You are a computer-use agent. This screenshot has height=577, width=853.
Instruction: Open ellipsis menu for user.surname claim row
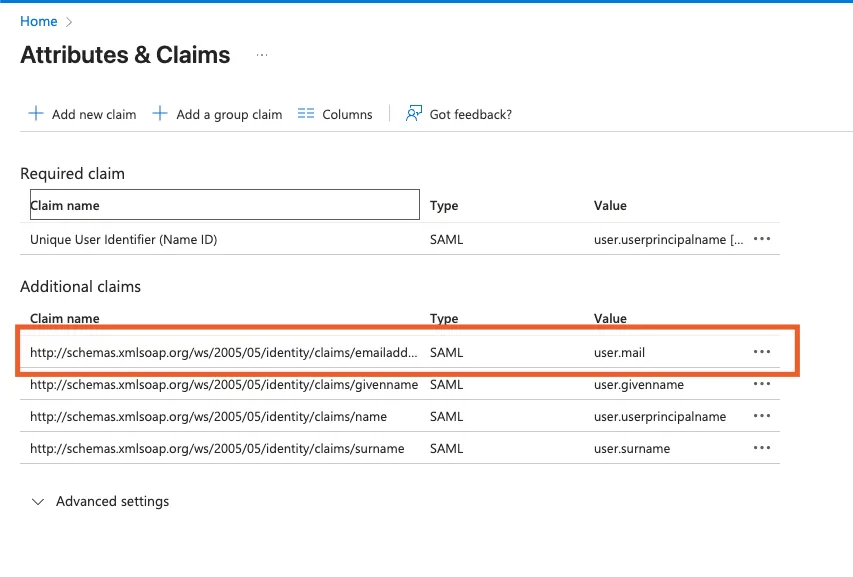(x=762, y=448)
